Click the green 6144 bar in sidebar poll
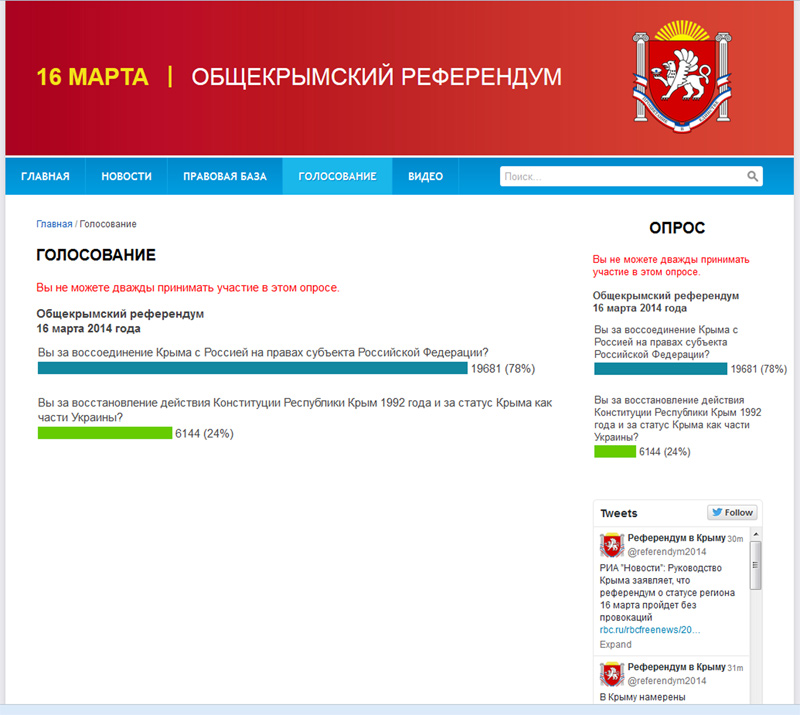The height and width of the screenshot is (715, 800). coord(614,451)
